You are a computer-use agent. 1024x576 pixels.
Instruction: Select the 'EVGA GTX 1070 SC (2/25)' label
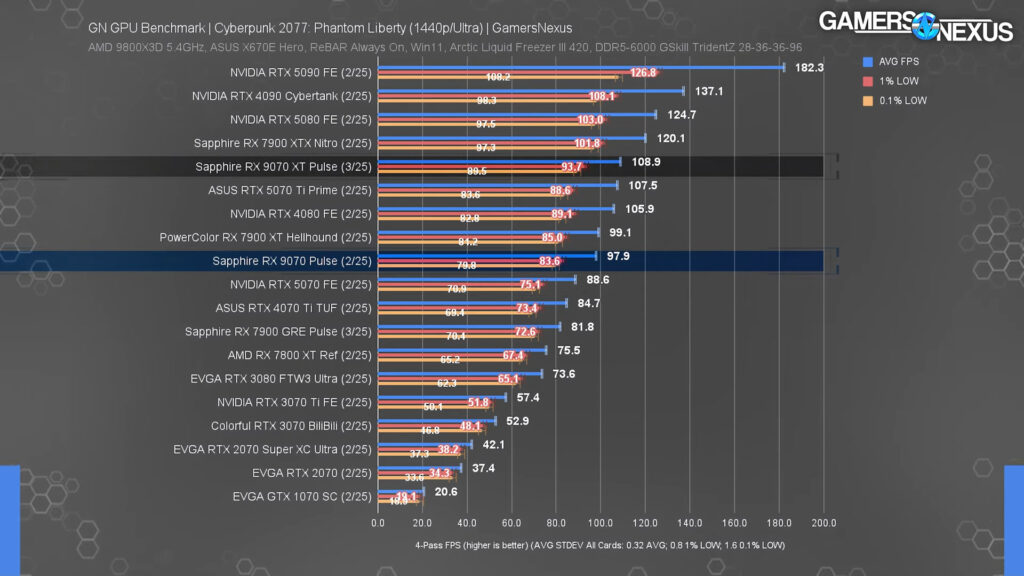(302, 496)
